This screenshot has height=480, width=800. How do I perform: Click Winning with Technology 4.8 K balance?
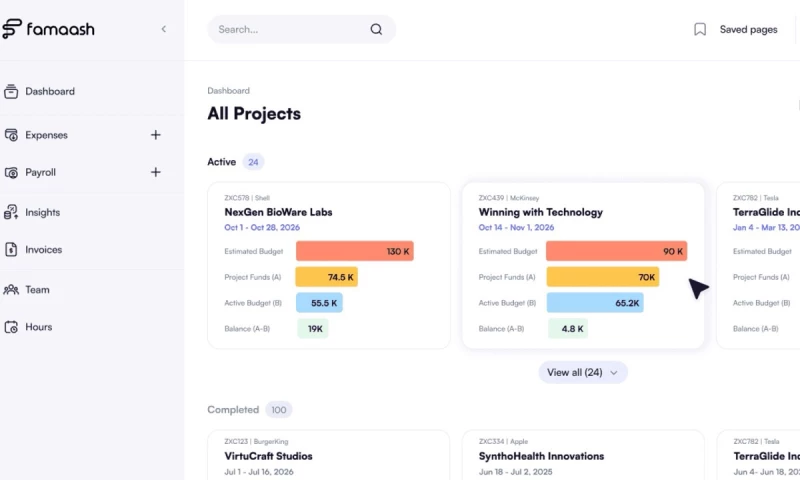[568, 329]
